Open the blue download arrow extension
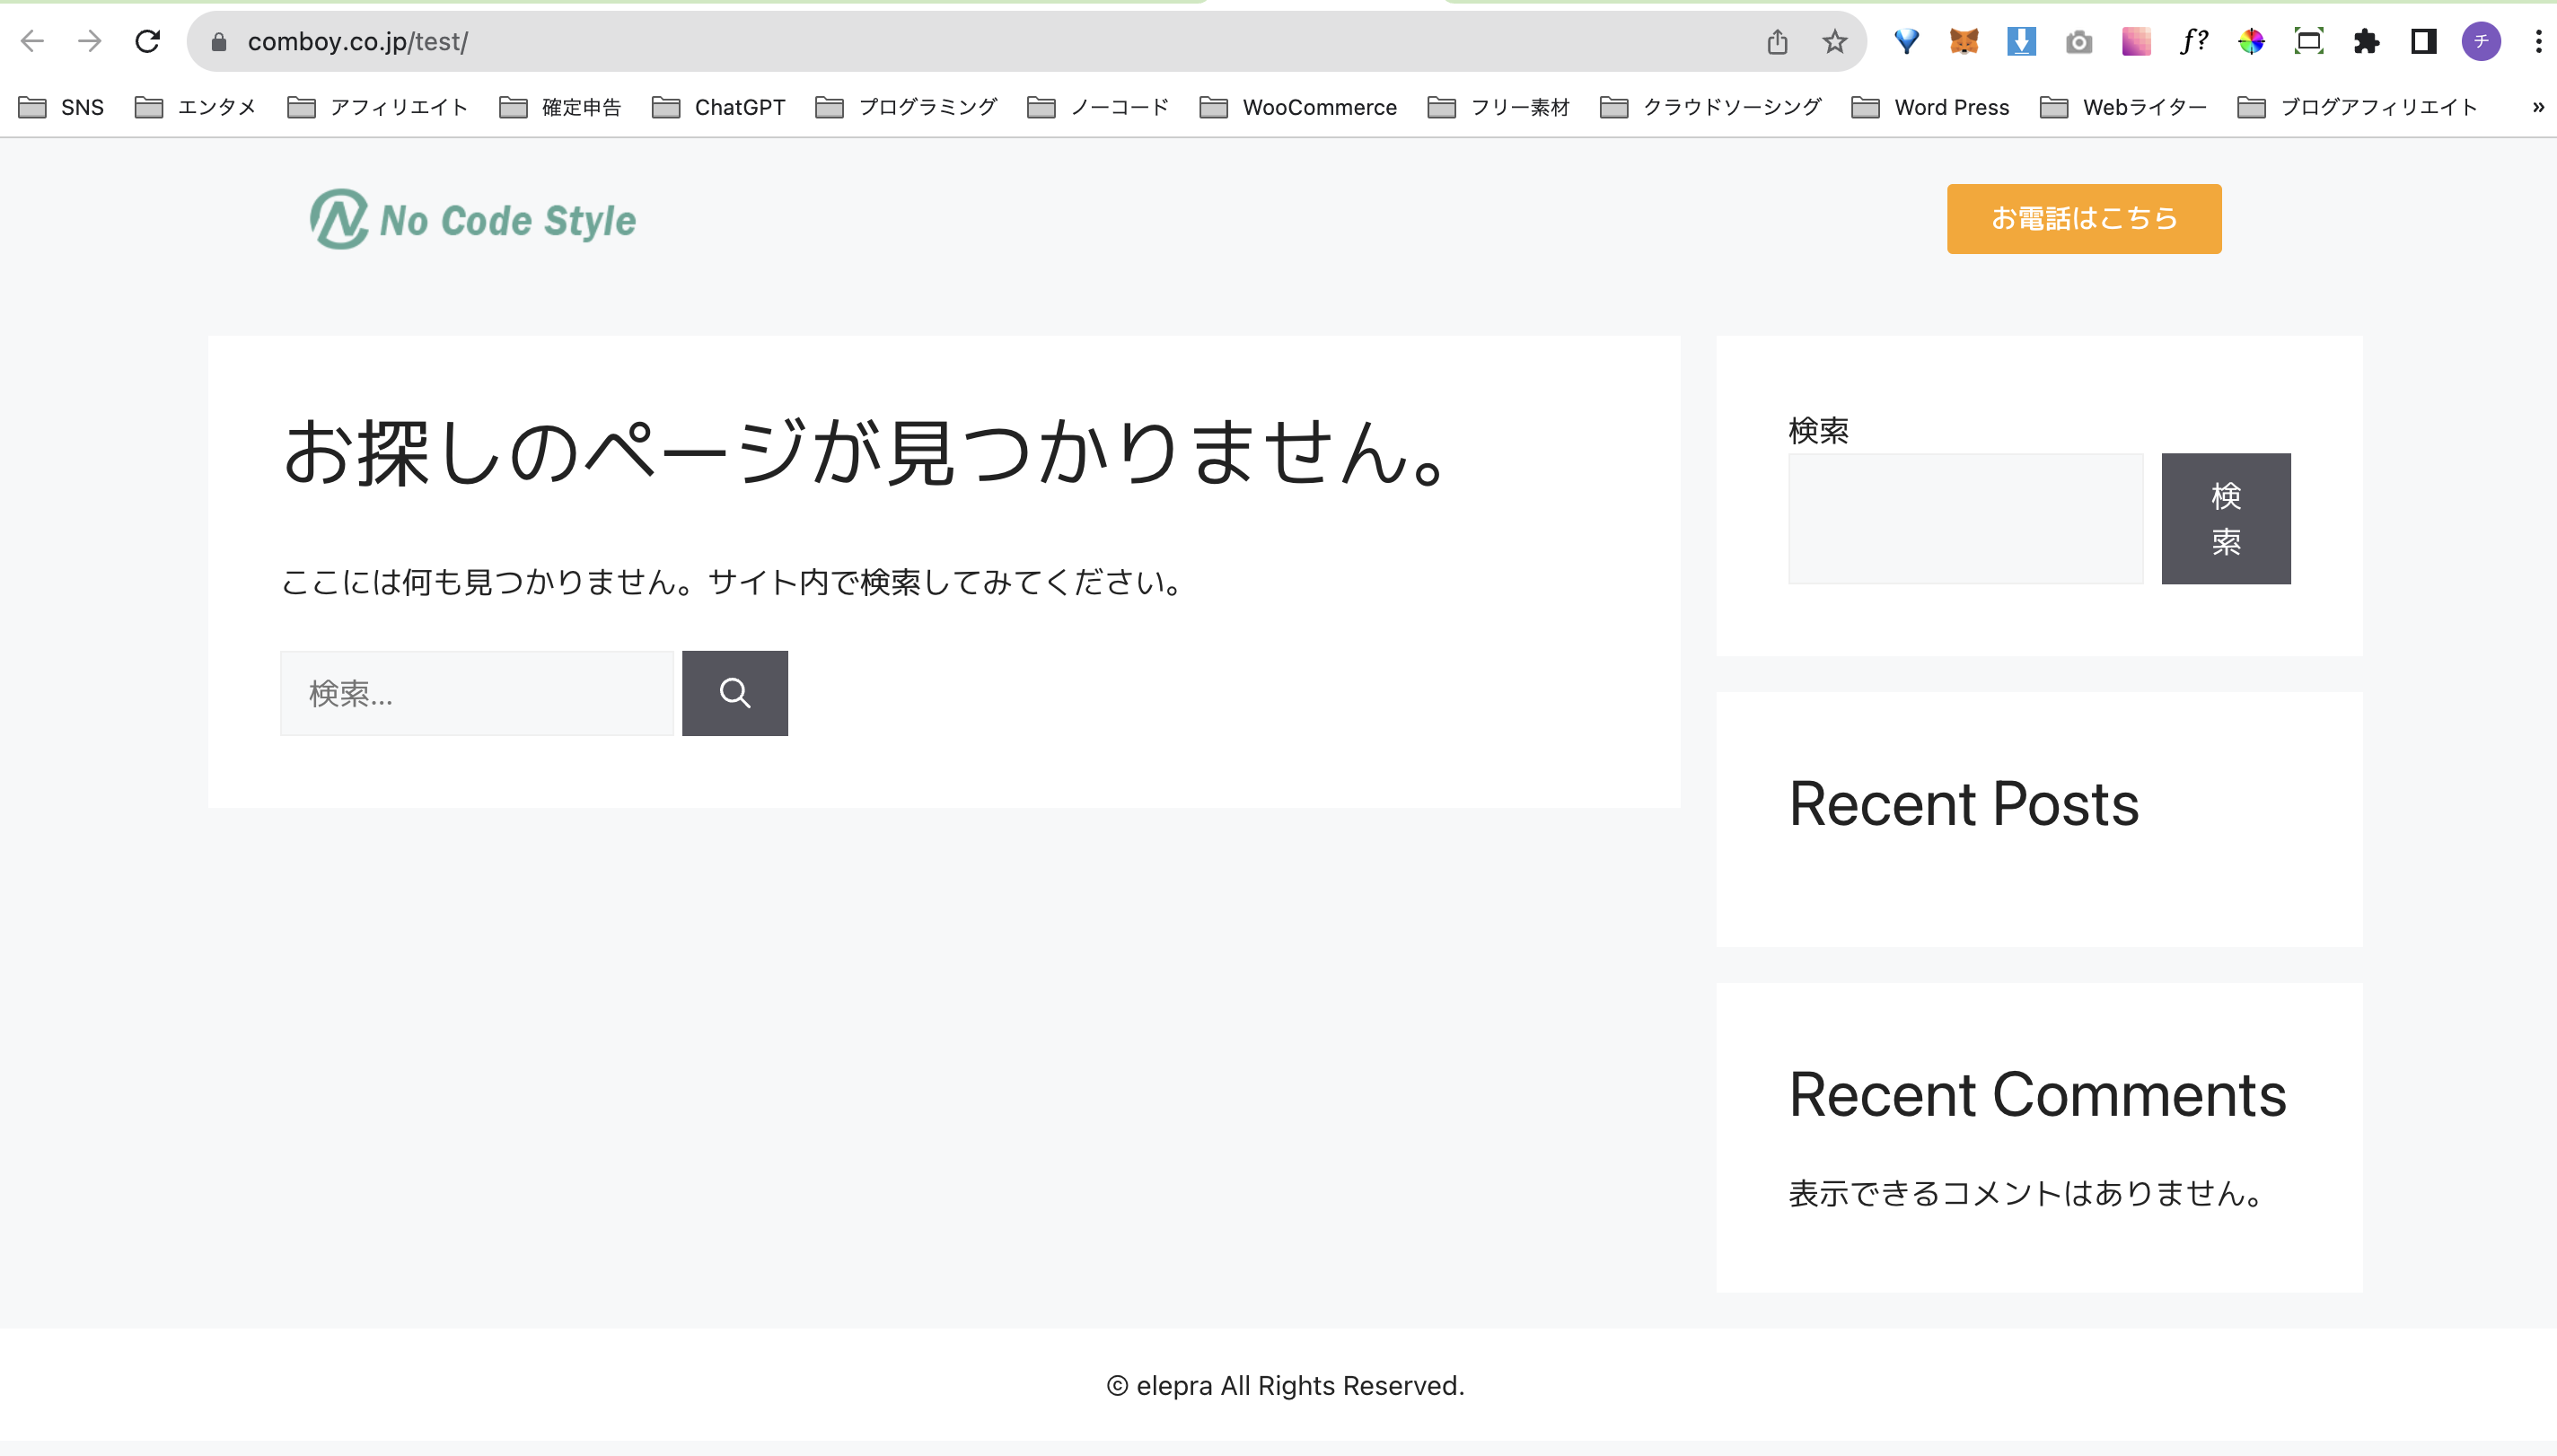Screen dimensions: 2557x1456 (2021, 41)
